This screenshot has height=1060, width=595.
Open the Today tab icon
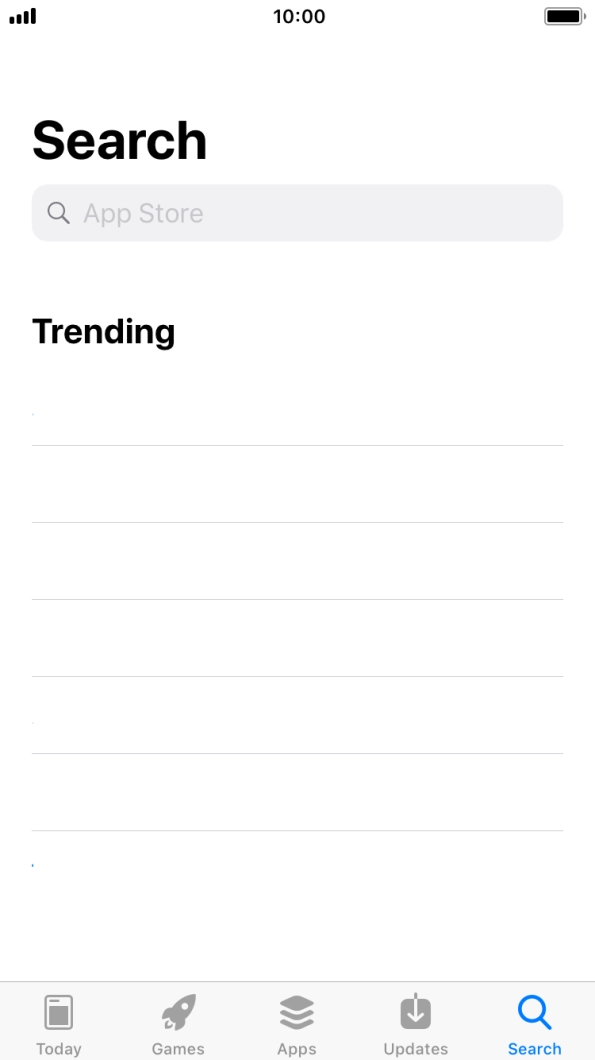point(59,1011)
